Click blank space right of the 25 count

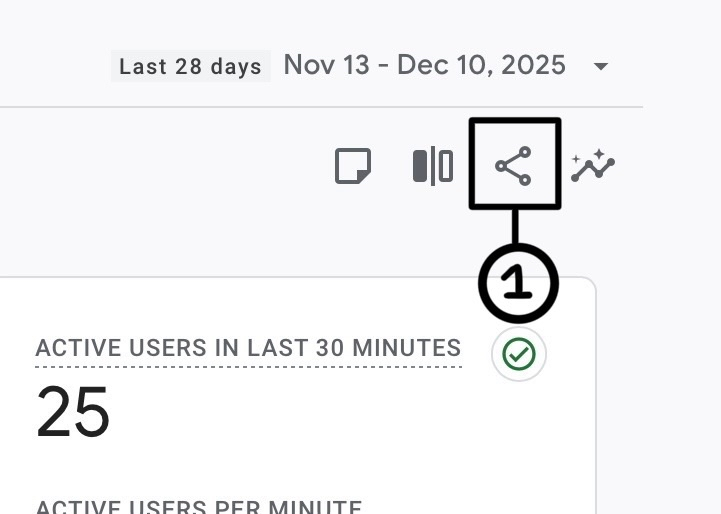[x=300, y=415]
